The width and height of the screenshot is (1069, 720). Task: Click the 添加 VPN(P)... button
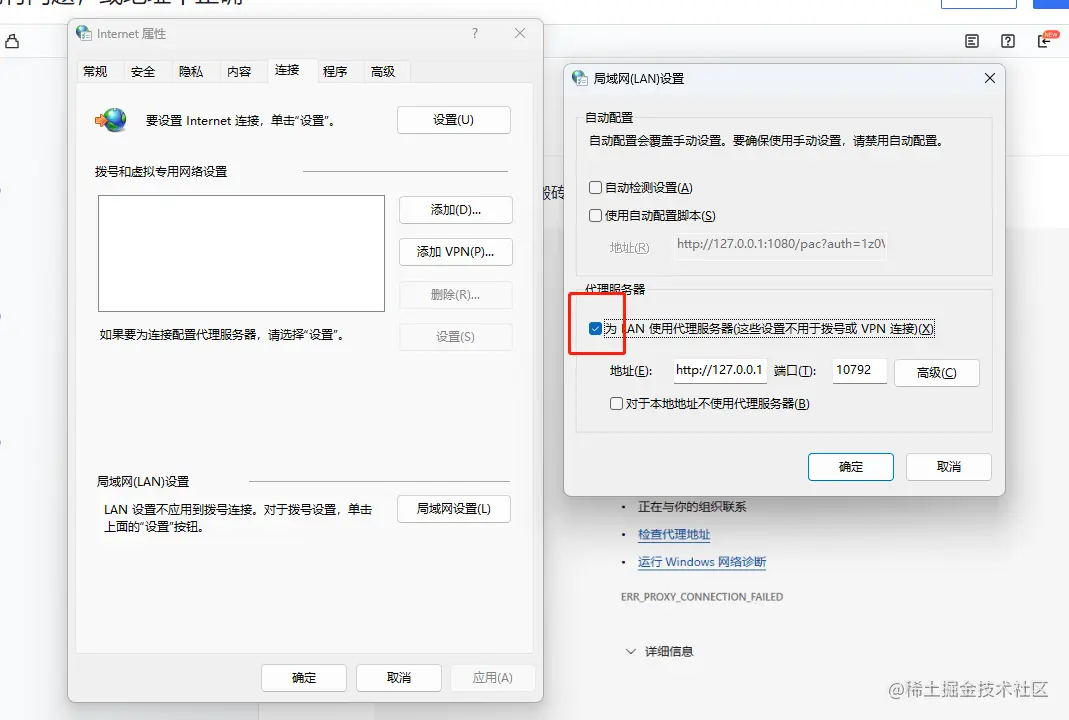[455, 252]
